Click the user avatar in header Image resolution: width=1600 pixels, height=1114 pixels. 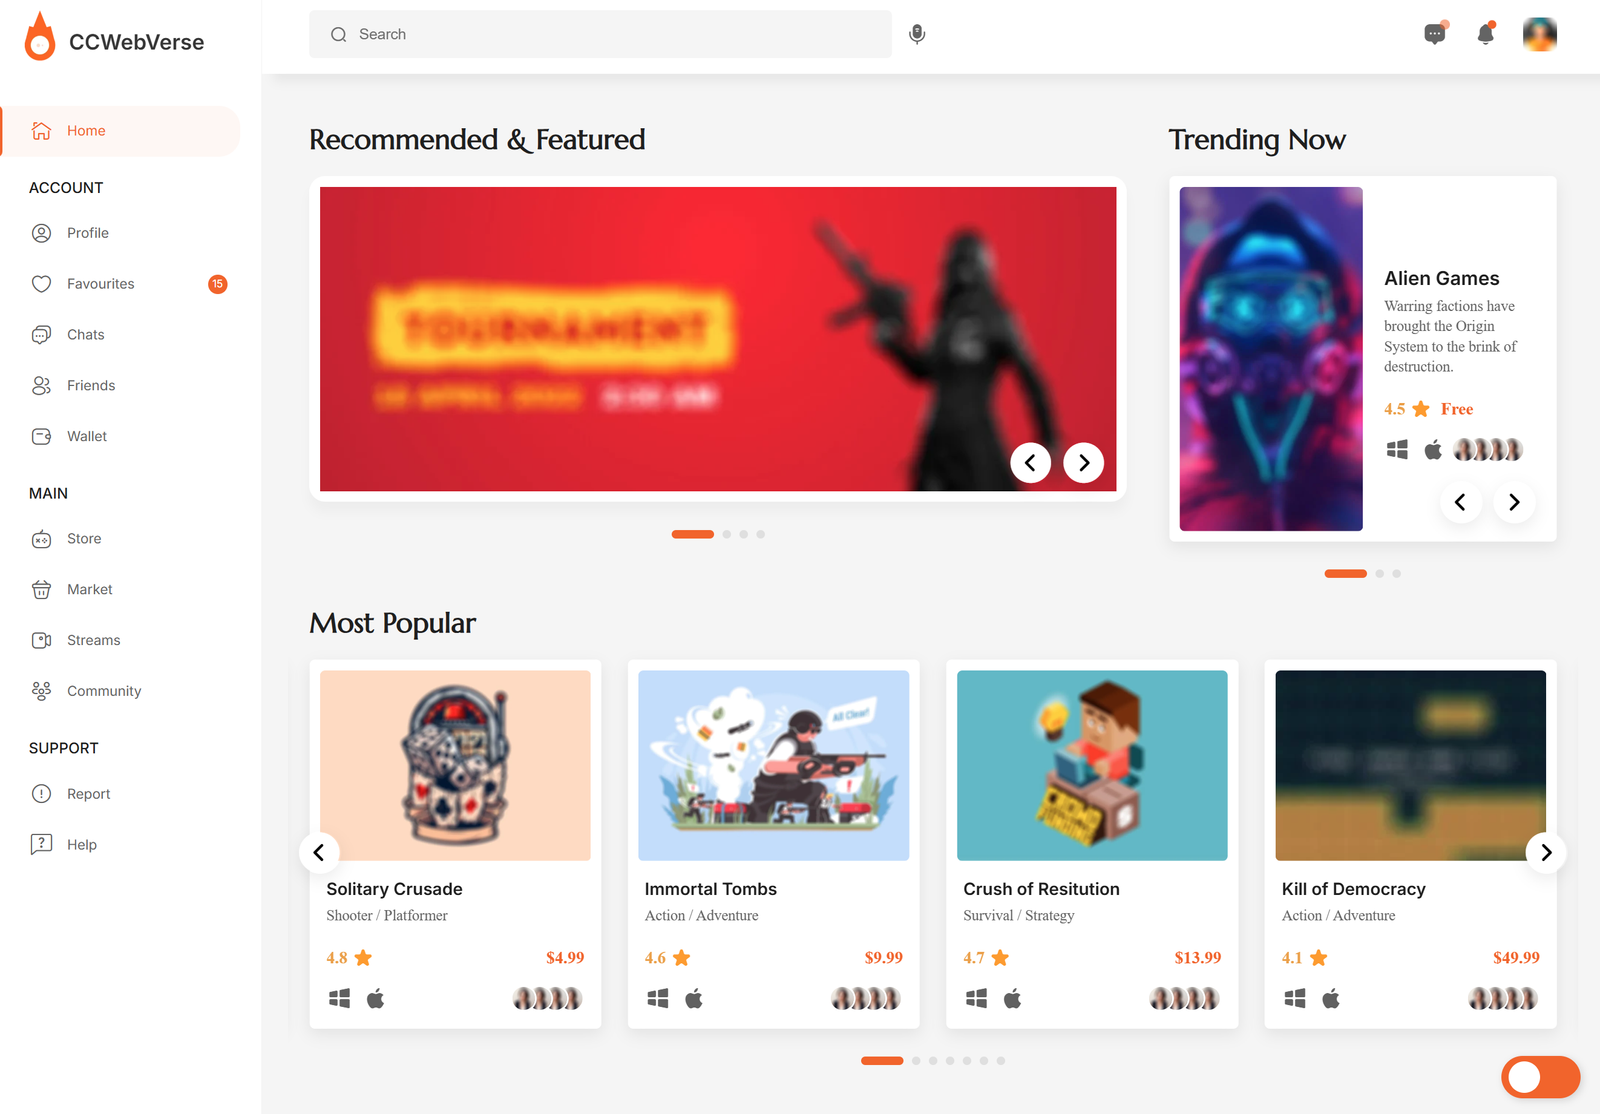click(x=1540, y=34)
